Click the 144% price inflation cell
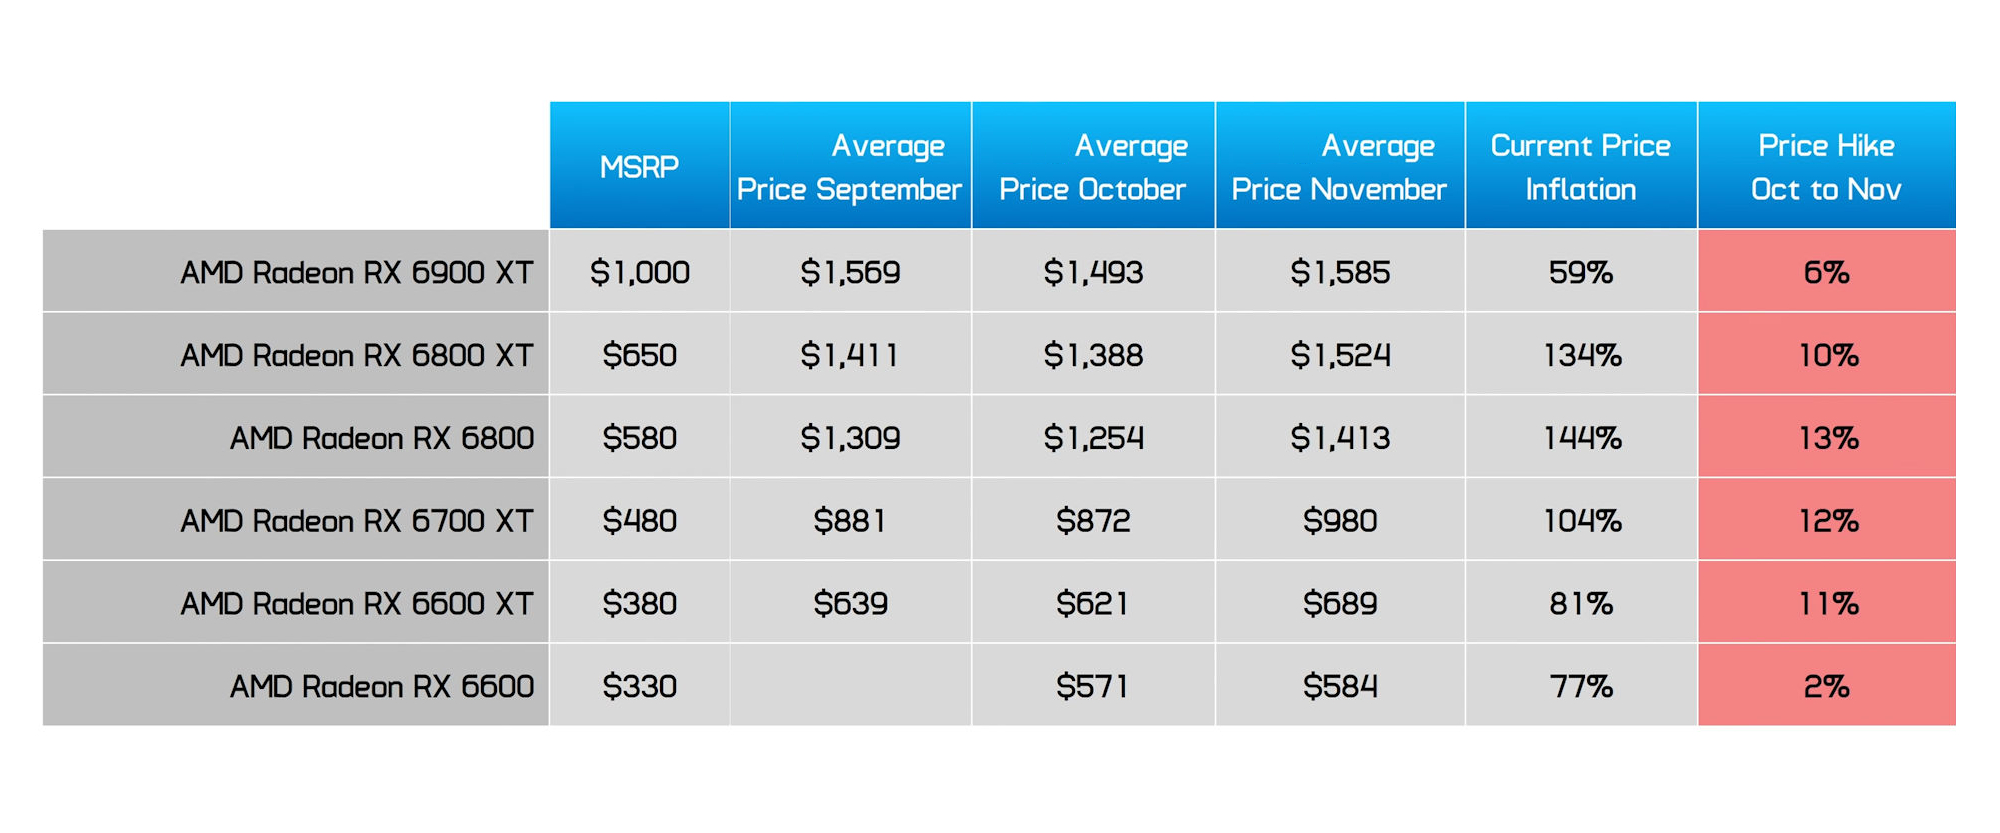 pos(1581,438)
